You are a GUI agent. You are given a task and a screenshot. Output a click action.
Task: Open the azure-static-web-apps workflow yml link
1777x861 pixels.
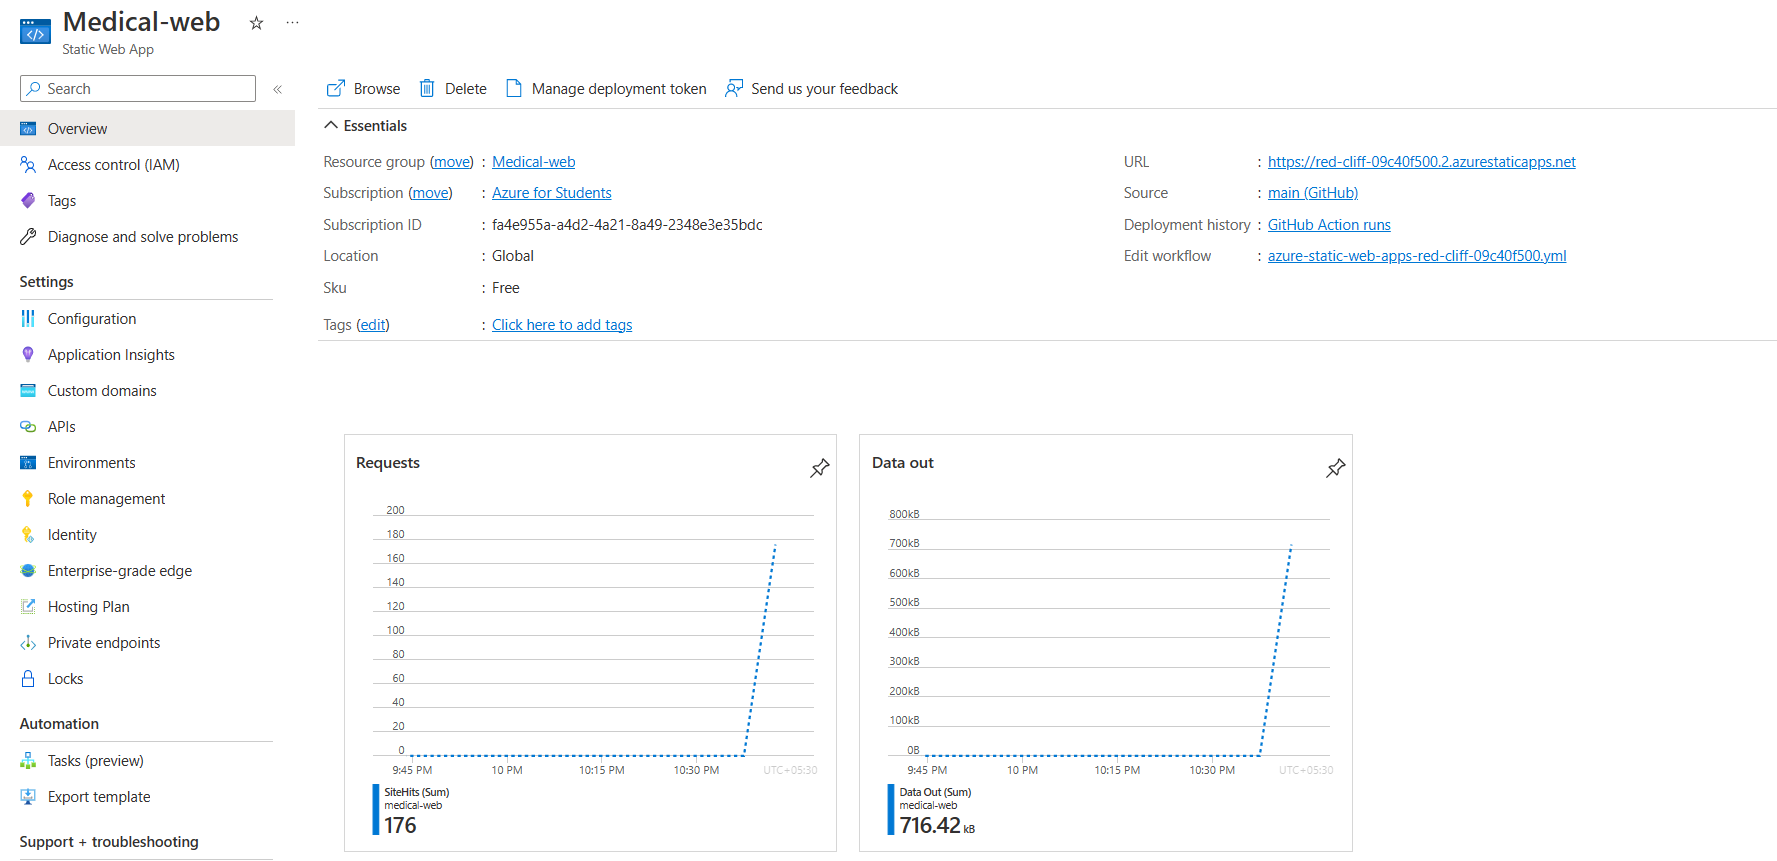pos(1417,256)
